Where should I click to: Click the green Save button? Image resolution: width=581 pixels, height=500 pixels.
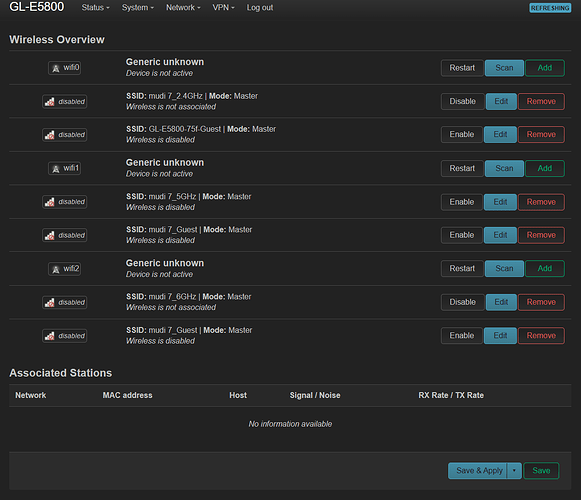coord(541,471)
